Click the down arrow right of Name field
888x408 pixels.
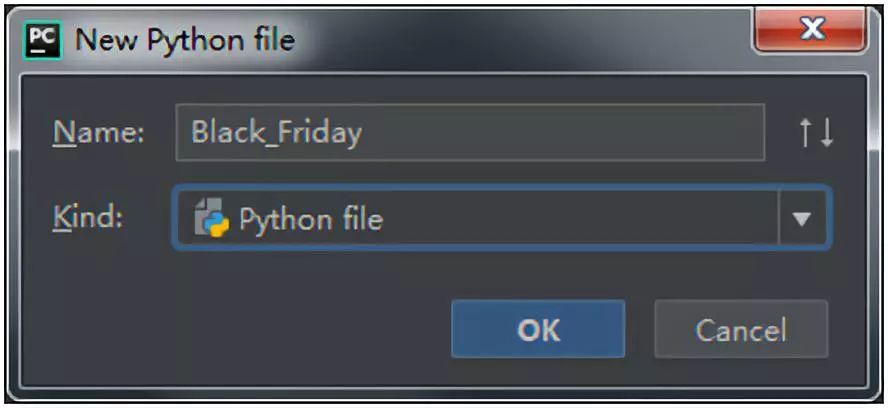[827, 132]
